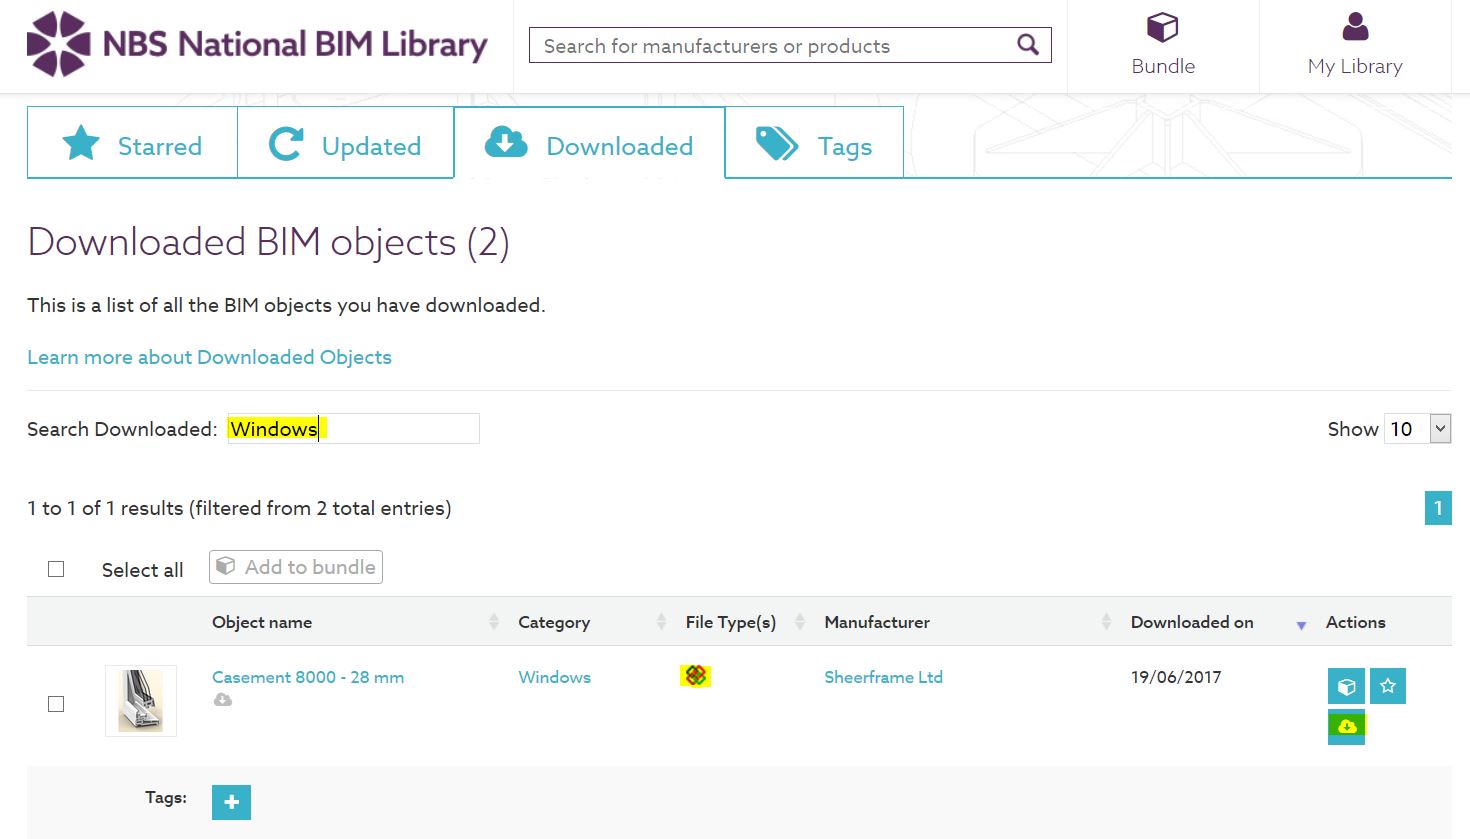Viewport: 1470px width, 839px height.
Task: Open My Library user icon
Action: 1355,28
